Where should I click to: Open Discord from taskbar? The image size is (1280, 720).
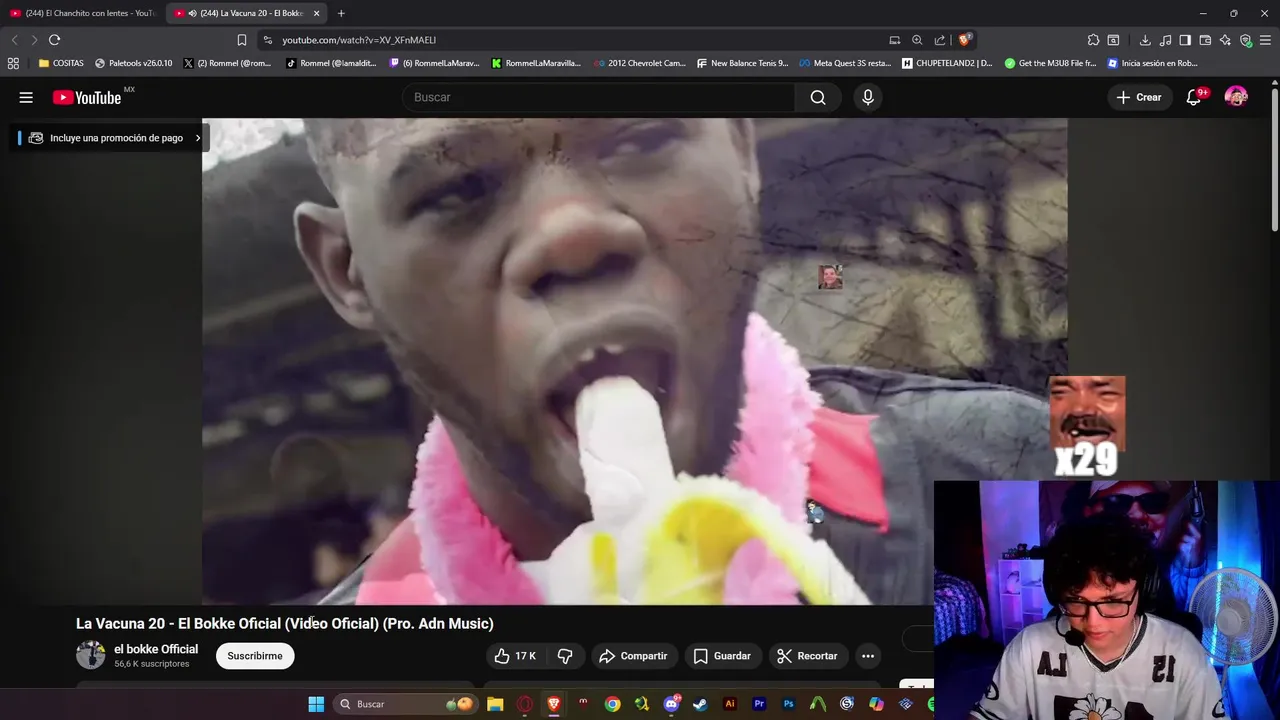(671, 704)
